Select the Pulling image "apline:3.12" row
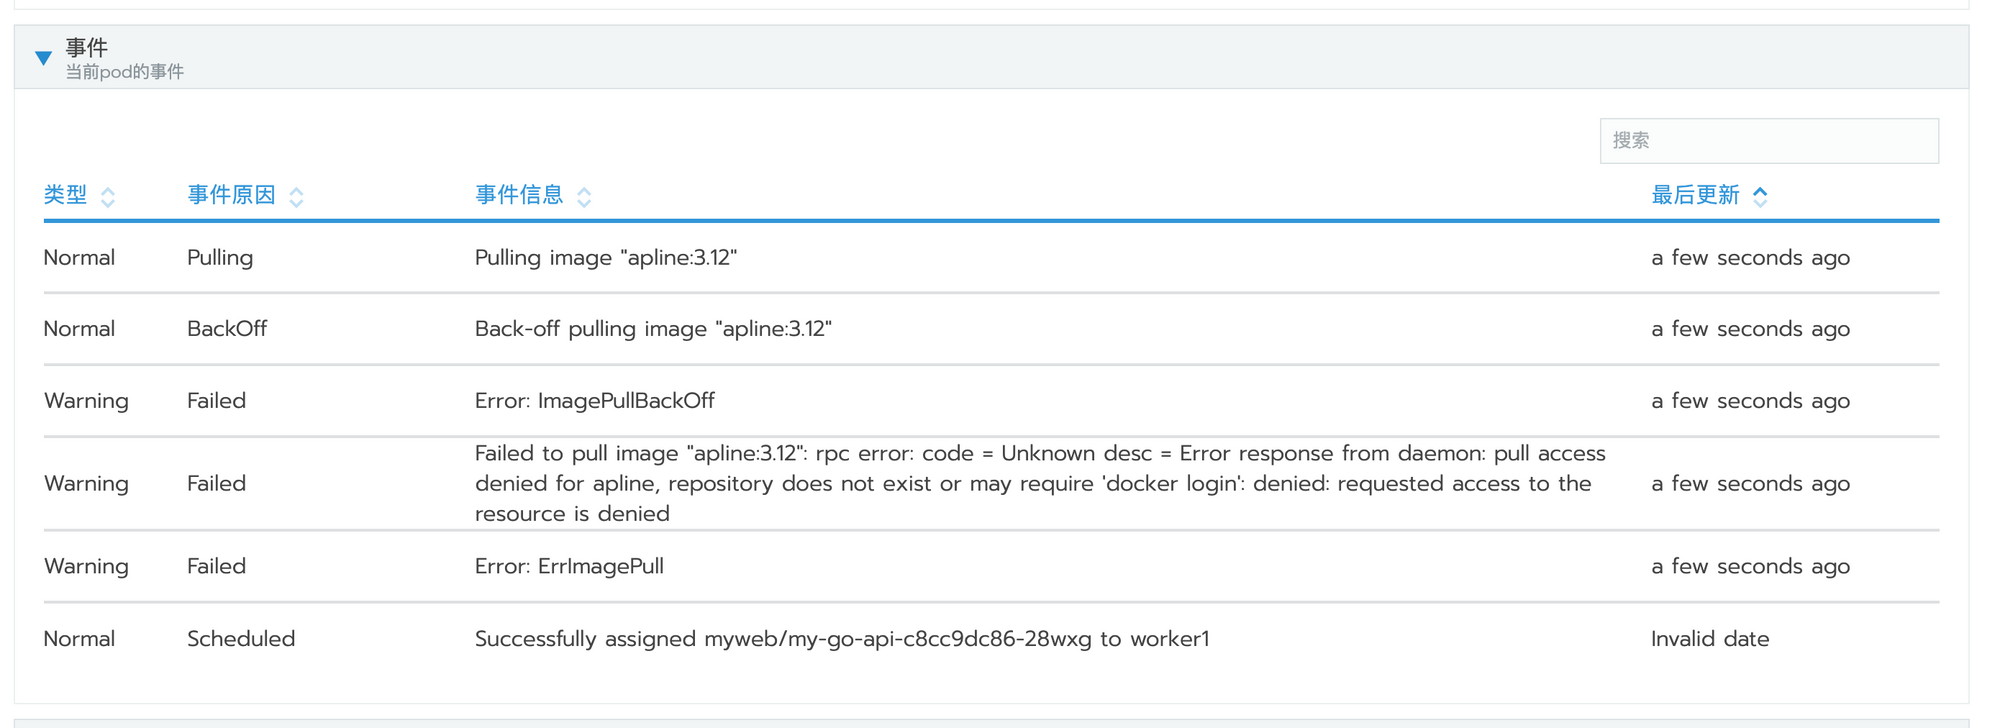This screenshot has height=728, width=2000. [x=991, y=258]
